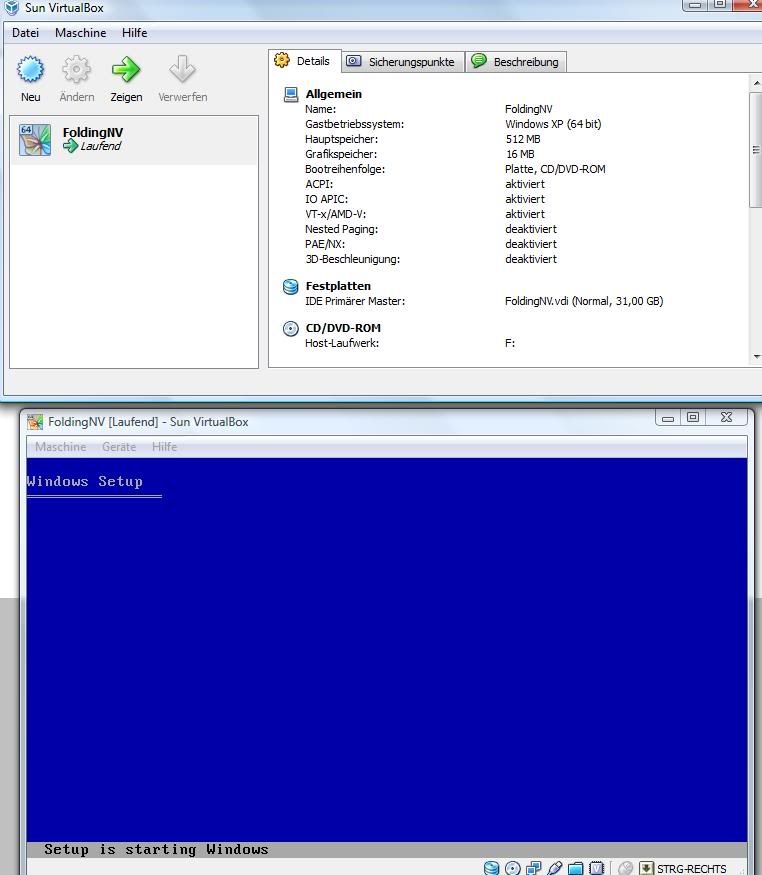The width and height of the screenshot is (762, 875).
Task: Click the 'Nested Paging:' label
Action: pyautogui.click(x=341, y=229)
